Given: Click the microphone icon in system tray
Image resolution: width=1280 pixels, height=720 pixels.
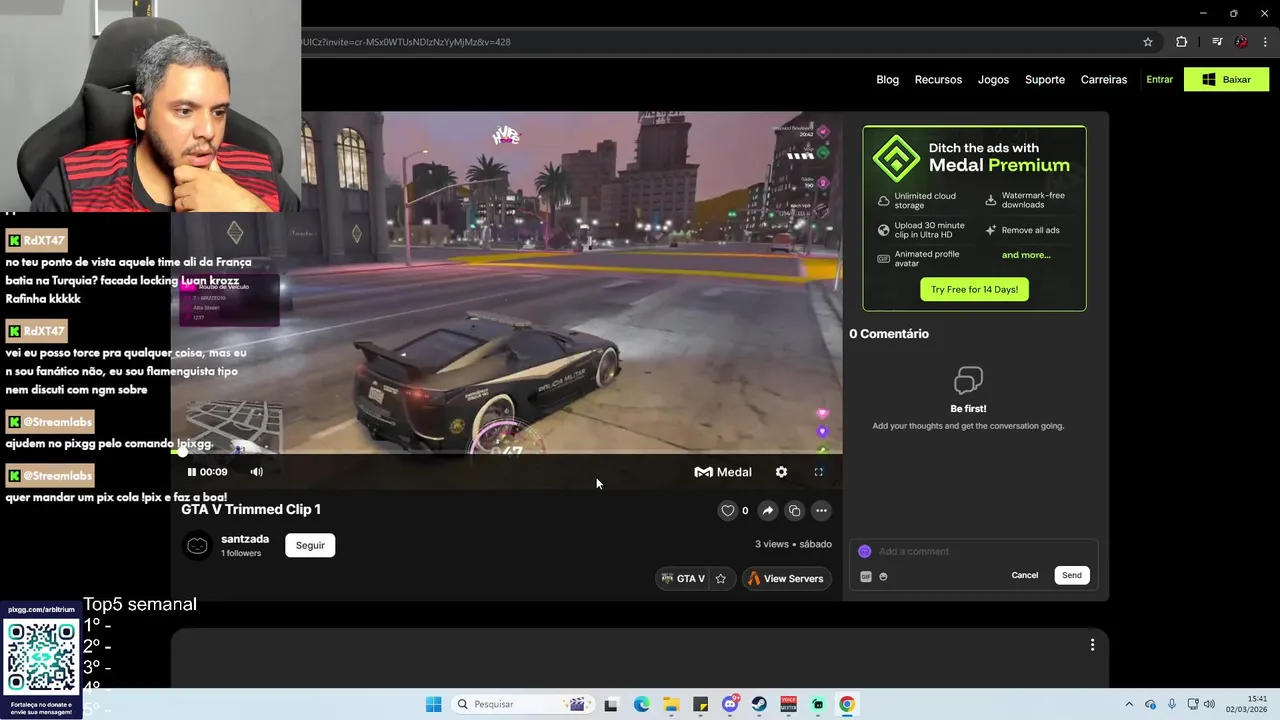Looking at the screenshot, I should [x=1171, y=704].
